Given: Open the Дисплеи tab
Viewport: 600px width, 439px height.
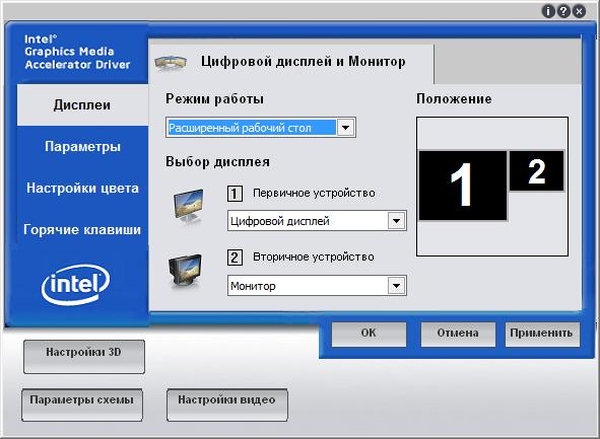Looking at the screenshot, I should pyautogui.click(x=82, y=105).
